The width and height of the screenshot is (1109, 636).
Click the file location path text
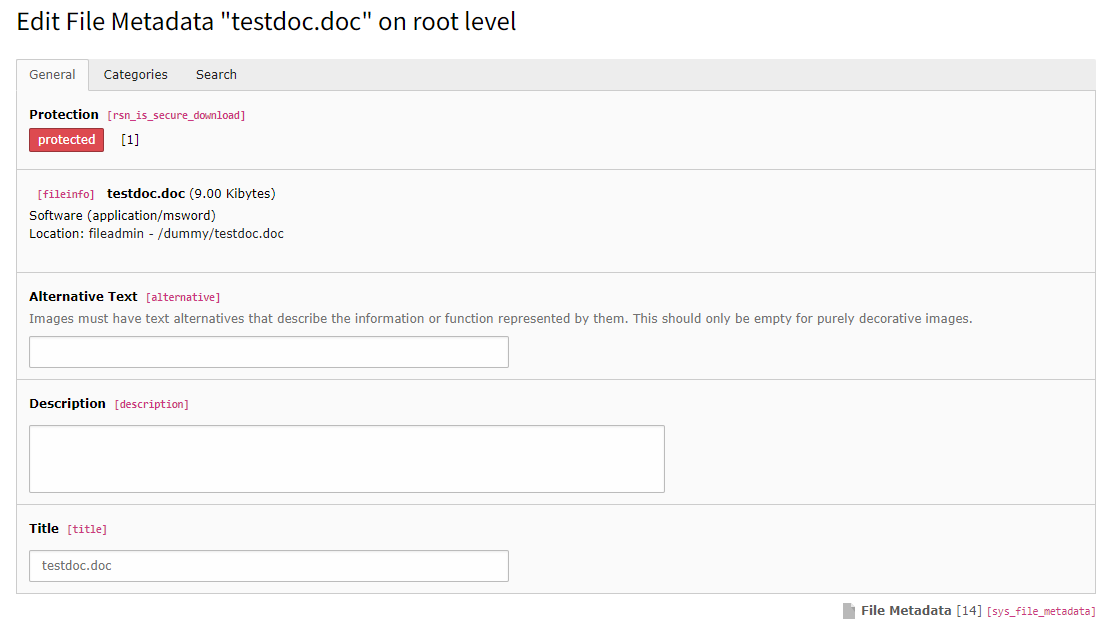[156, 234]
